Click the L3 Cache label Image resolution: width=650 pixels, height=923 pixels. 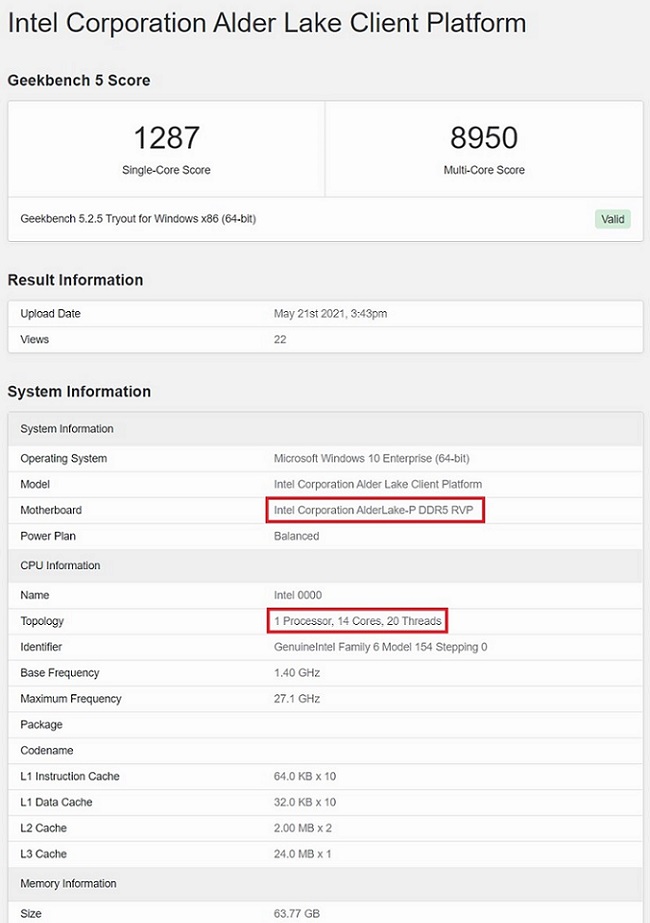tap(44, 854)
